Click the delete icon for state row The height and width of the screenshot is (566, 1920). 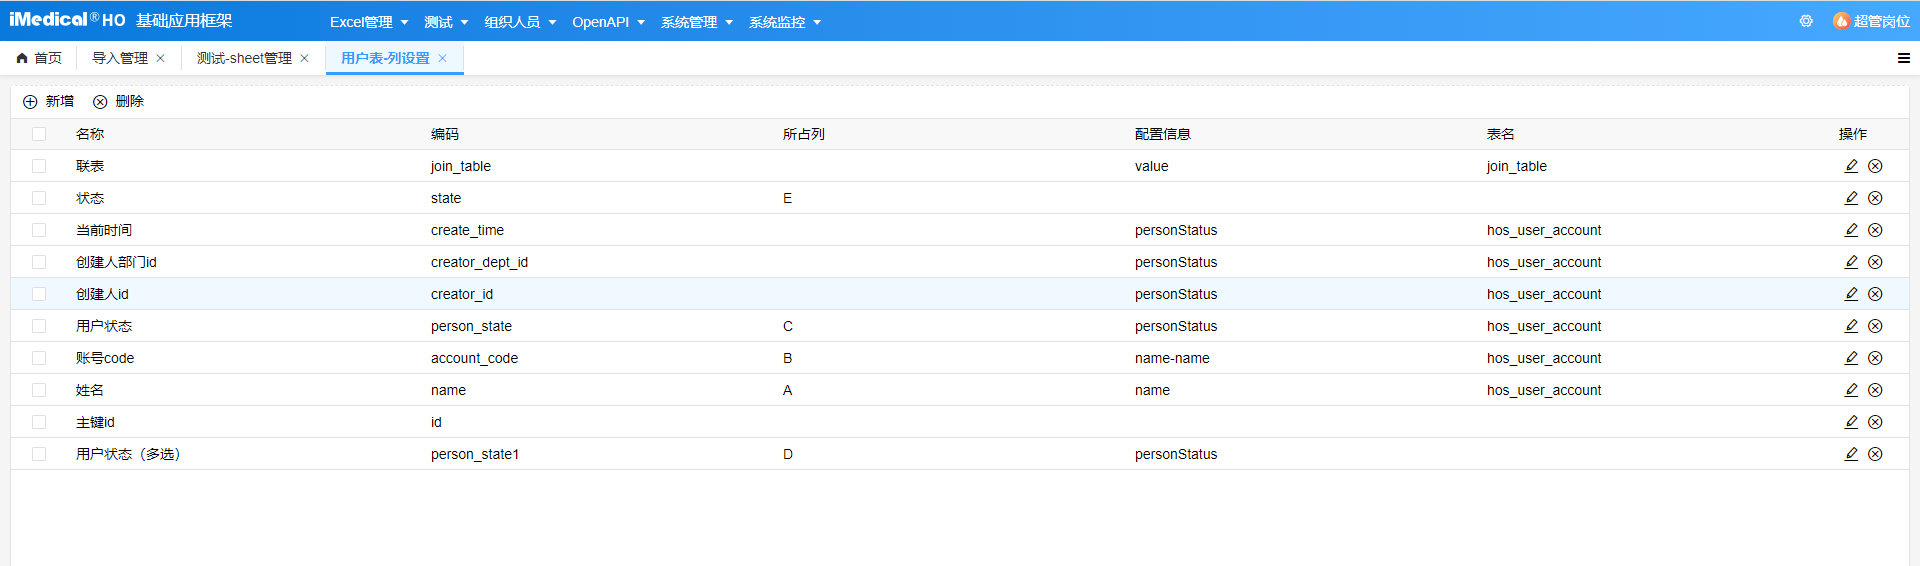(1875, 198)
